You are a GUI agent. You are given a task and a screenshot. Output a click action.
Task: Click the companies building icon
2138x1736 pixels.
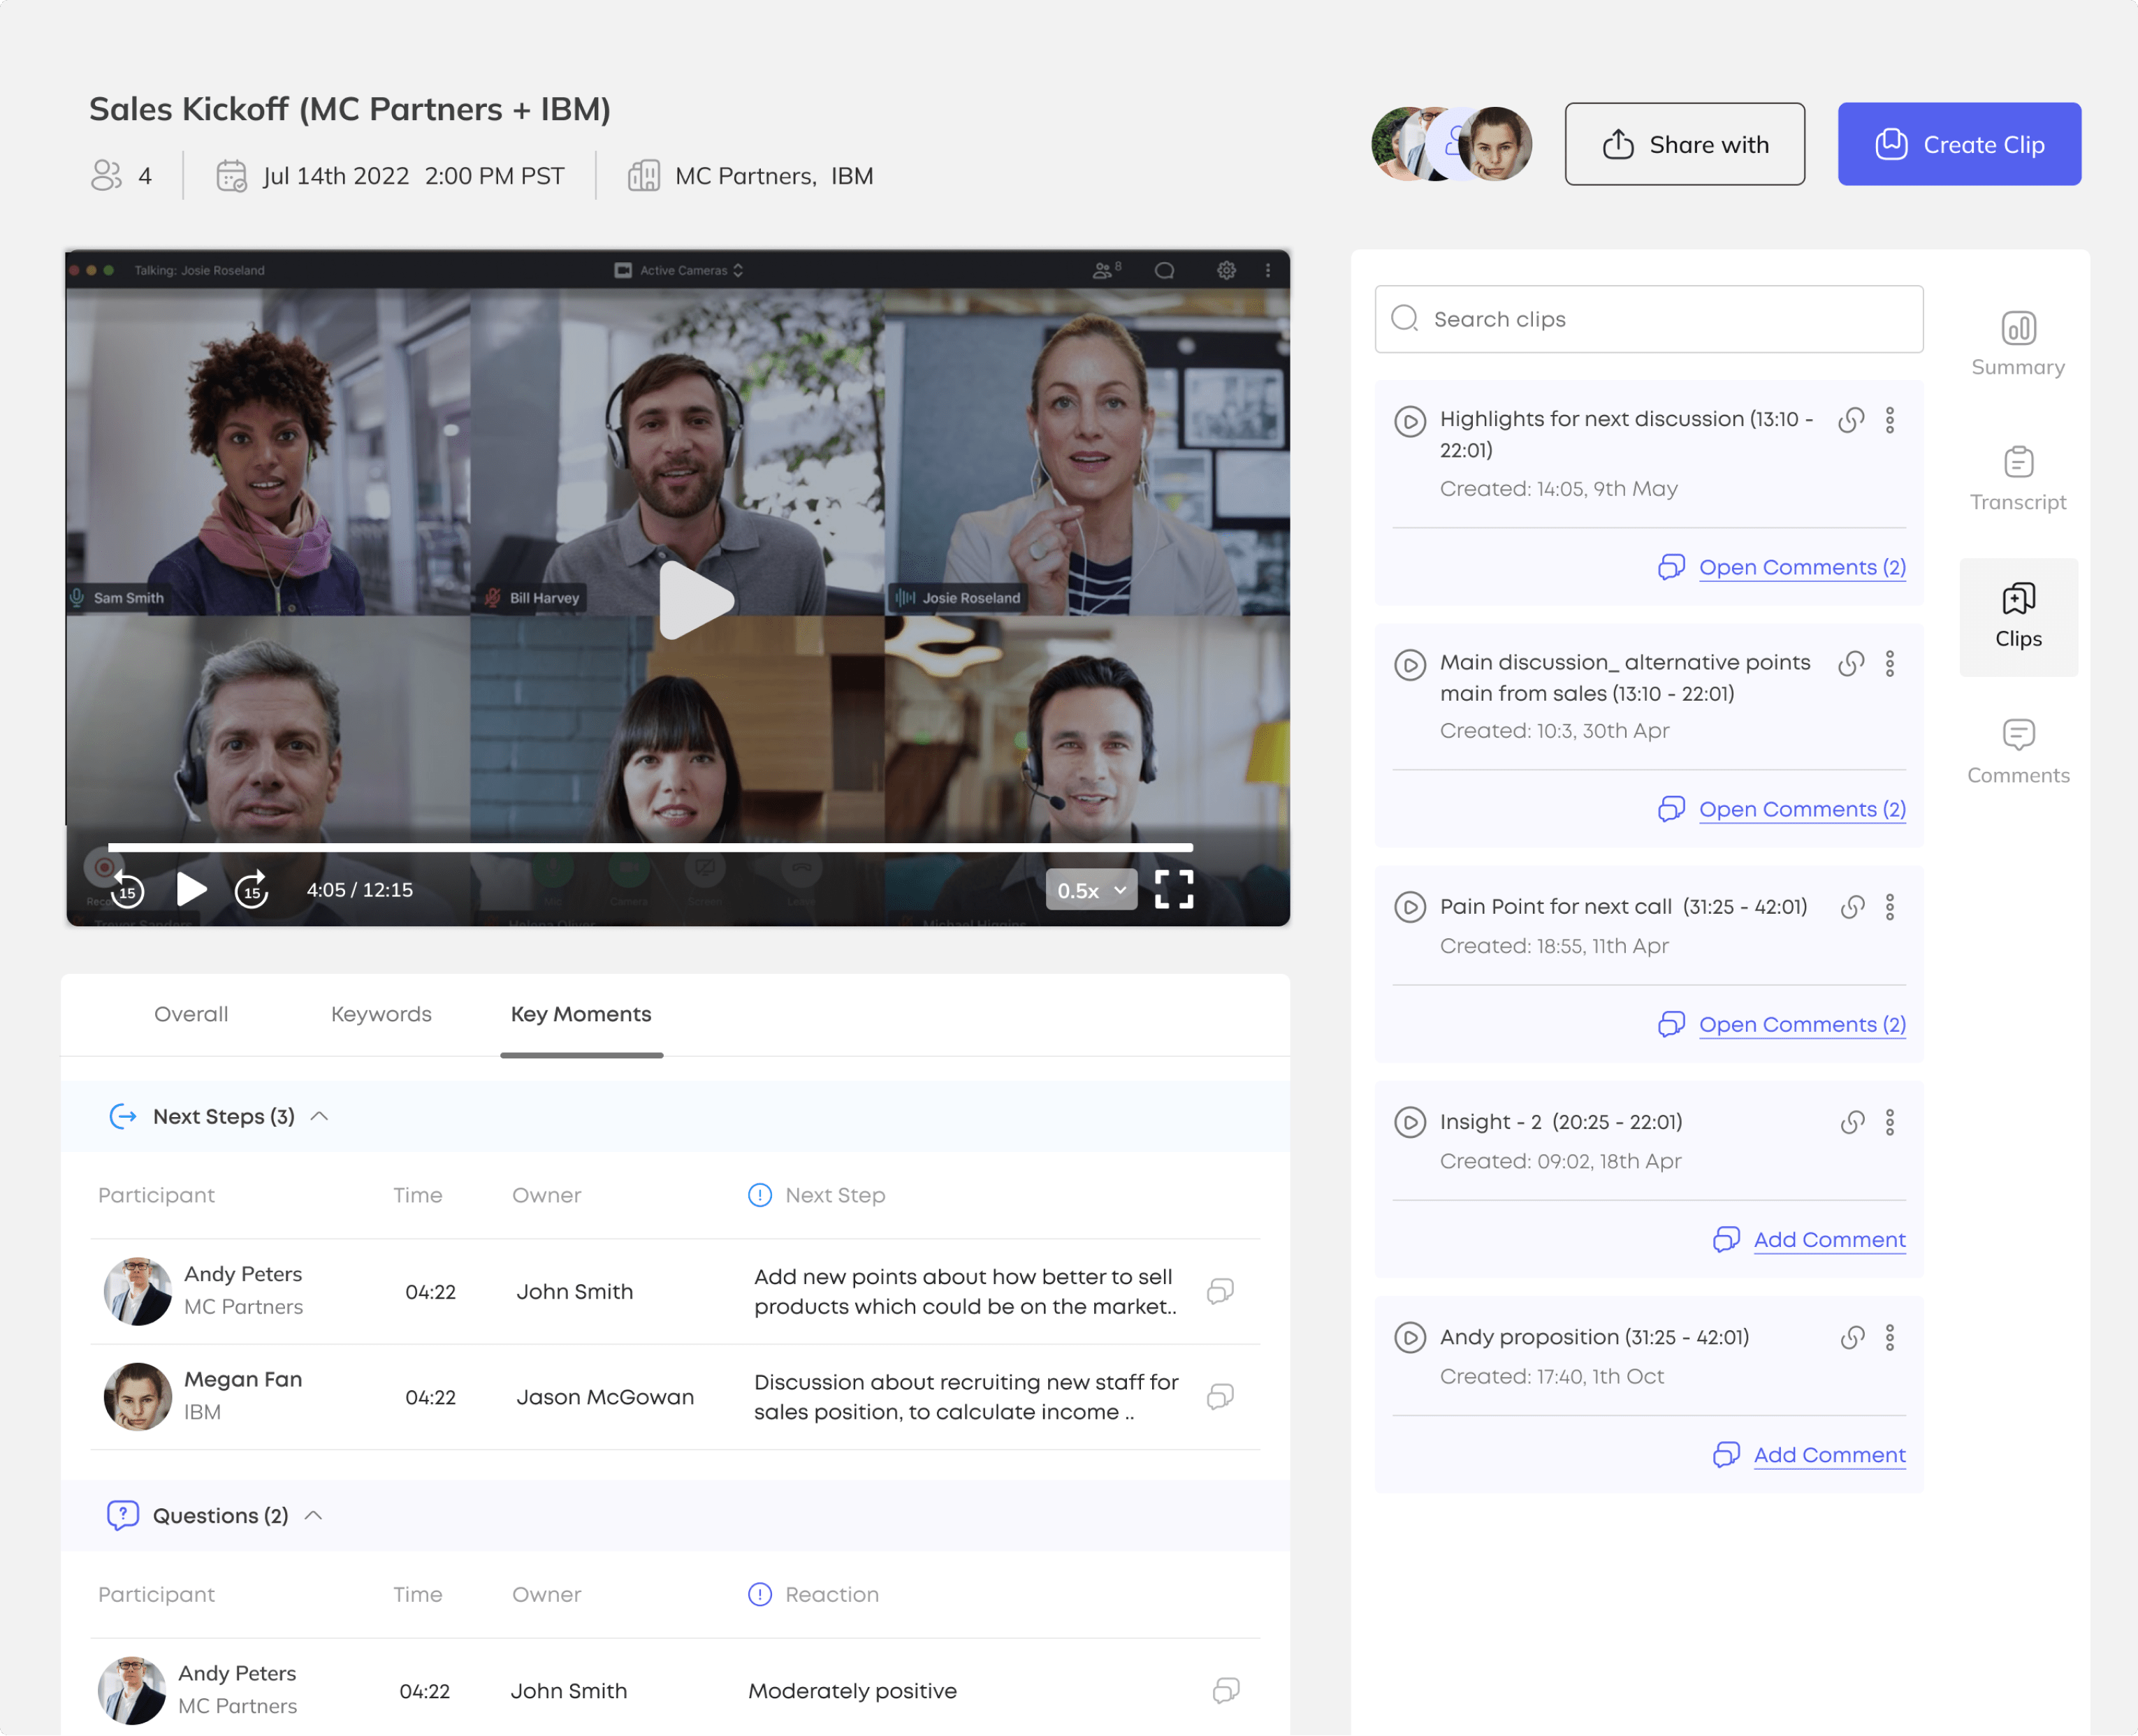644,176
